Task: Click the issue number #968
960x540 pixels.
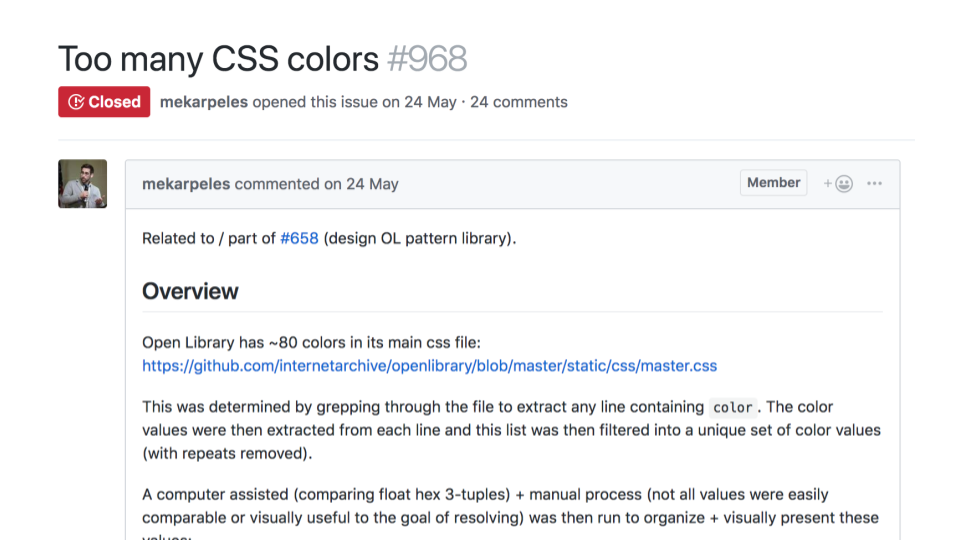Action: point(427,59)
